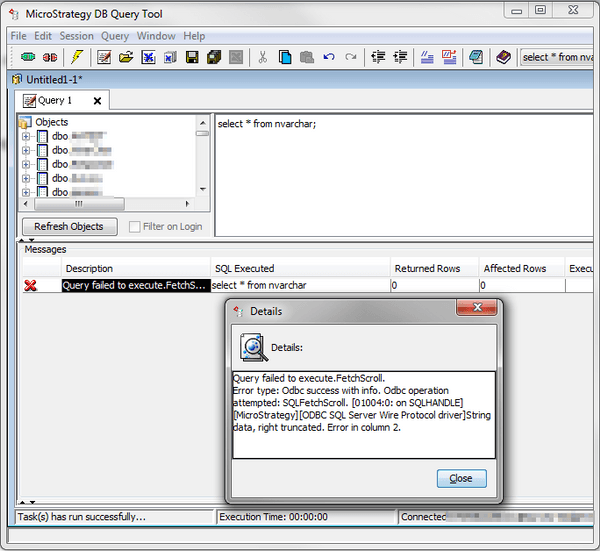Open the Session menu
The height and width of the screenshot is (551, 600).
click(77, 36)
